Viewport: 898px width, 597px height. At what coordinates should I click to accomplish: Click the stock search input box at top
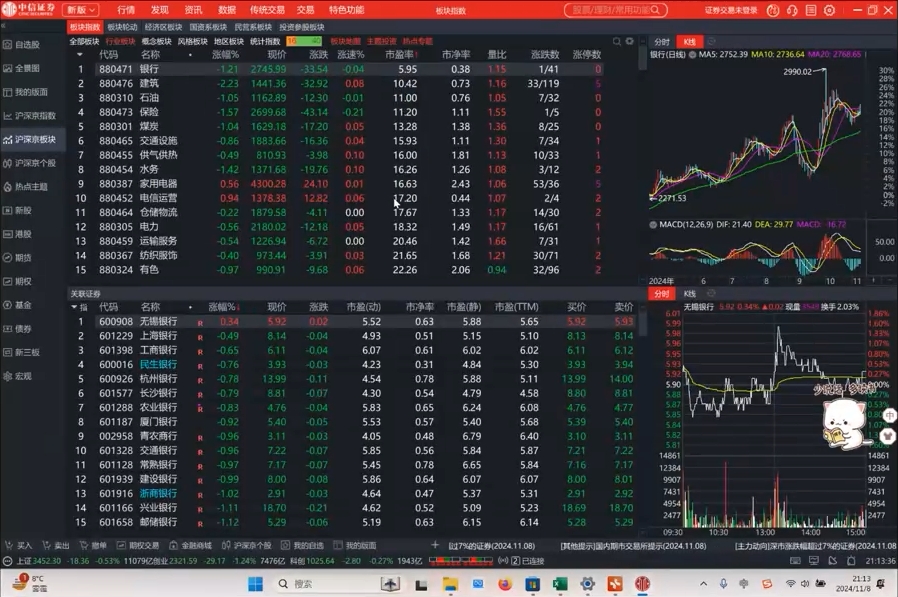click(616, 10)
